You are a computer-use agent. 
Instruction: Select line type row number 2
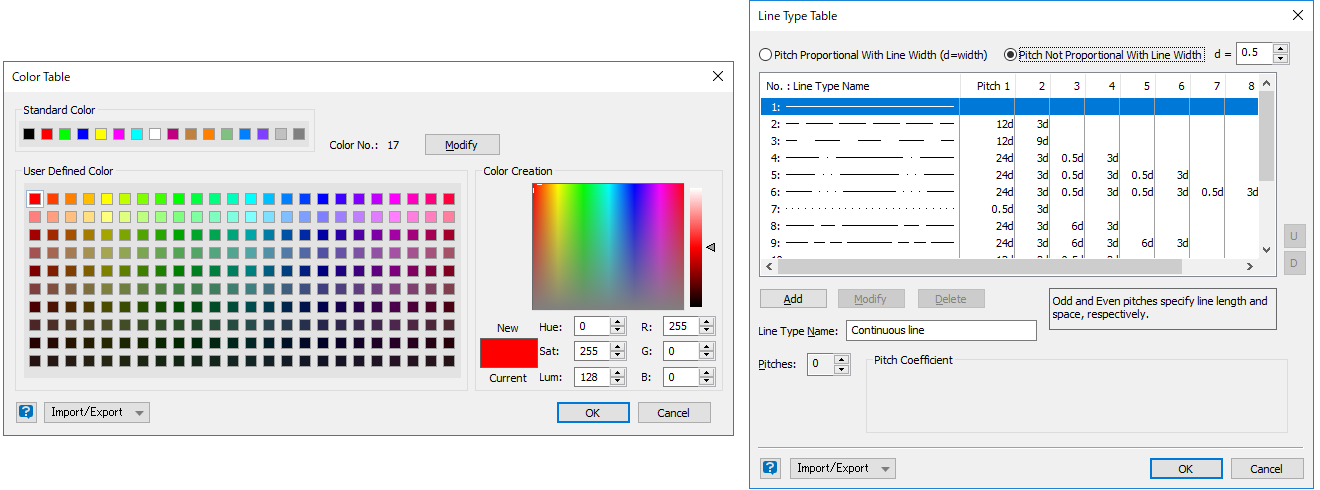tap(860, 124)
